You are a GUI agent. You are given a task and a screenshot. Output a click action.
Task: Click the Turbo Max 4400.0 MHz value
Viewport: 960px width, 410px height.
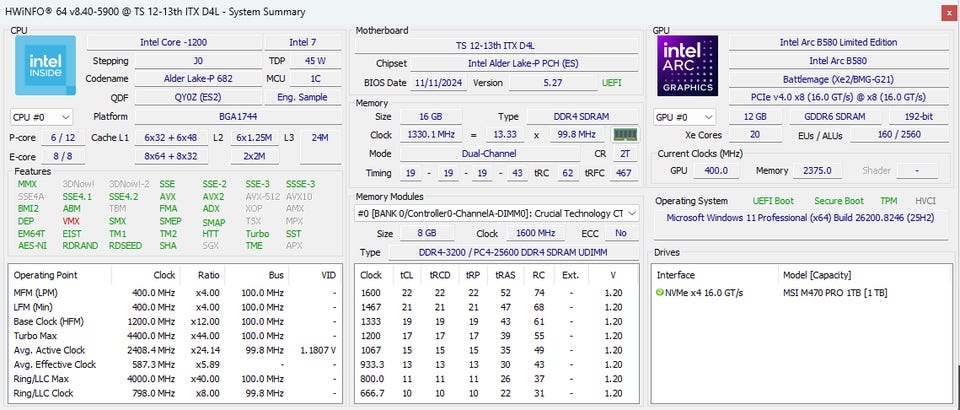click(x=154, y=336)
